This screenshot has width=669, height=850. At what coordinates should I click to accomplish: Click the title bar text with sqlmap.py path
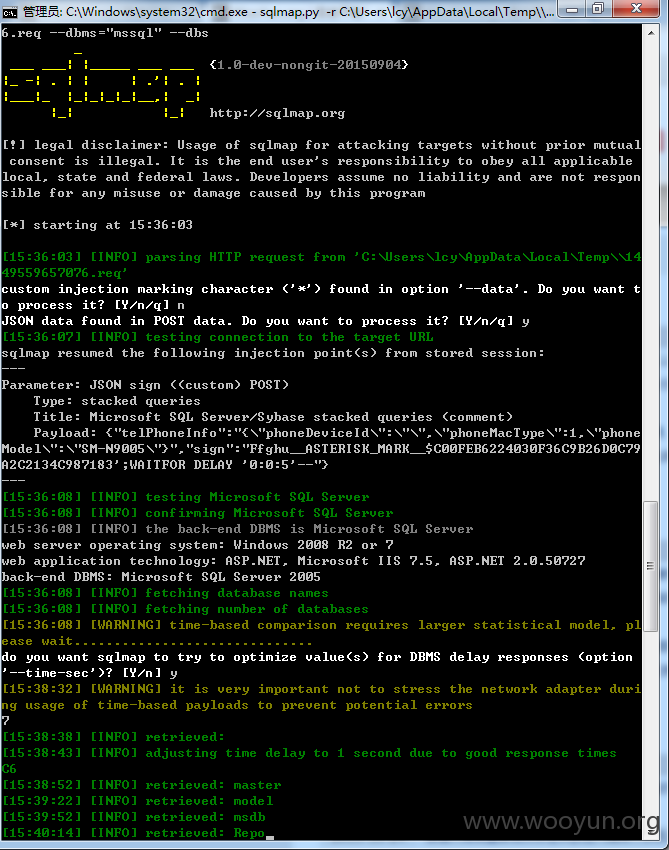[288, 11]
